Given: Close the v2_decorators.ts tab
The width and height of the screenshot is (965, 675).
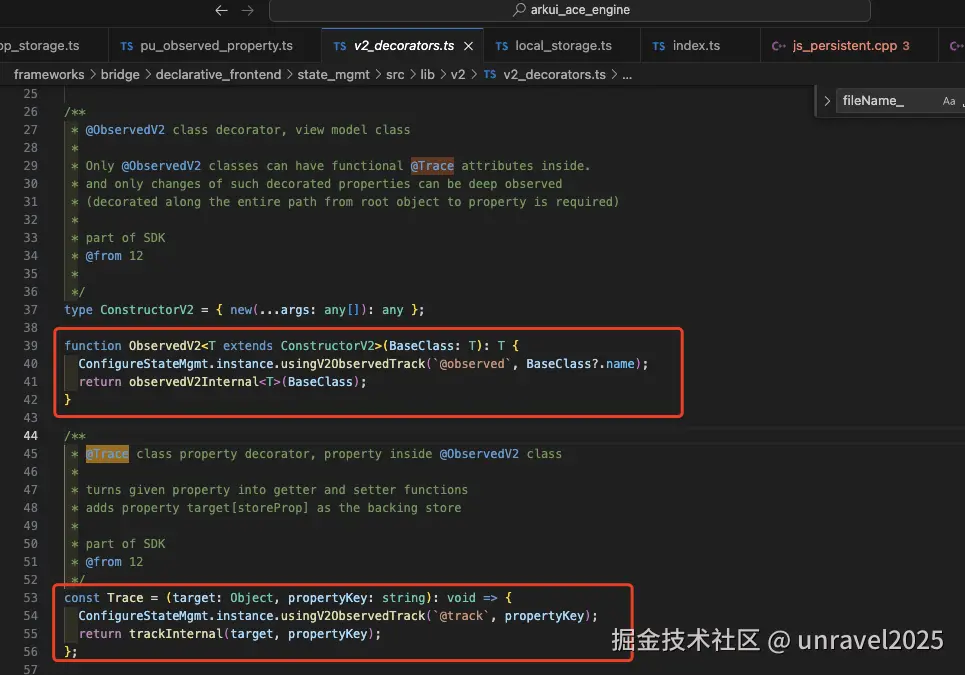Looking at the screenshot, I should pos(468,46).
